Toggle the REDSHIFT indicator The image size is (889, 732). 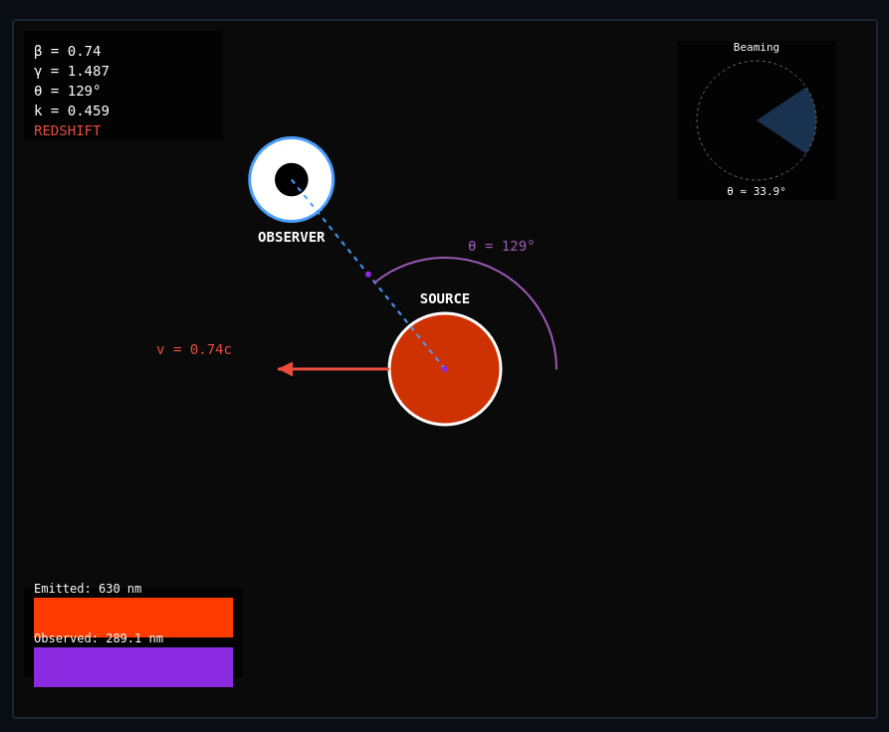(x=66, y=130)
